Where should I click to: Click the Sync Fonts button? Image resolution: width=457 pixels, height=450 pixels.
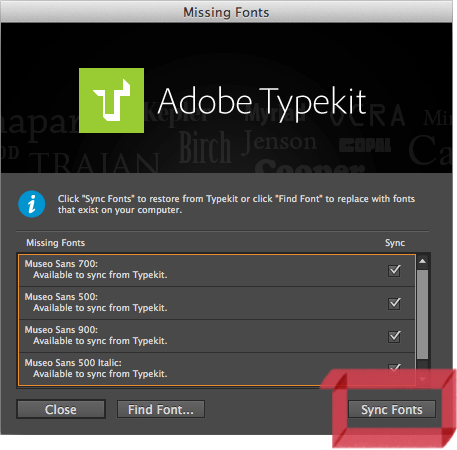[392, 409]
